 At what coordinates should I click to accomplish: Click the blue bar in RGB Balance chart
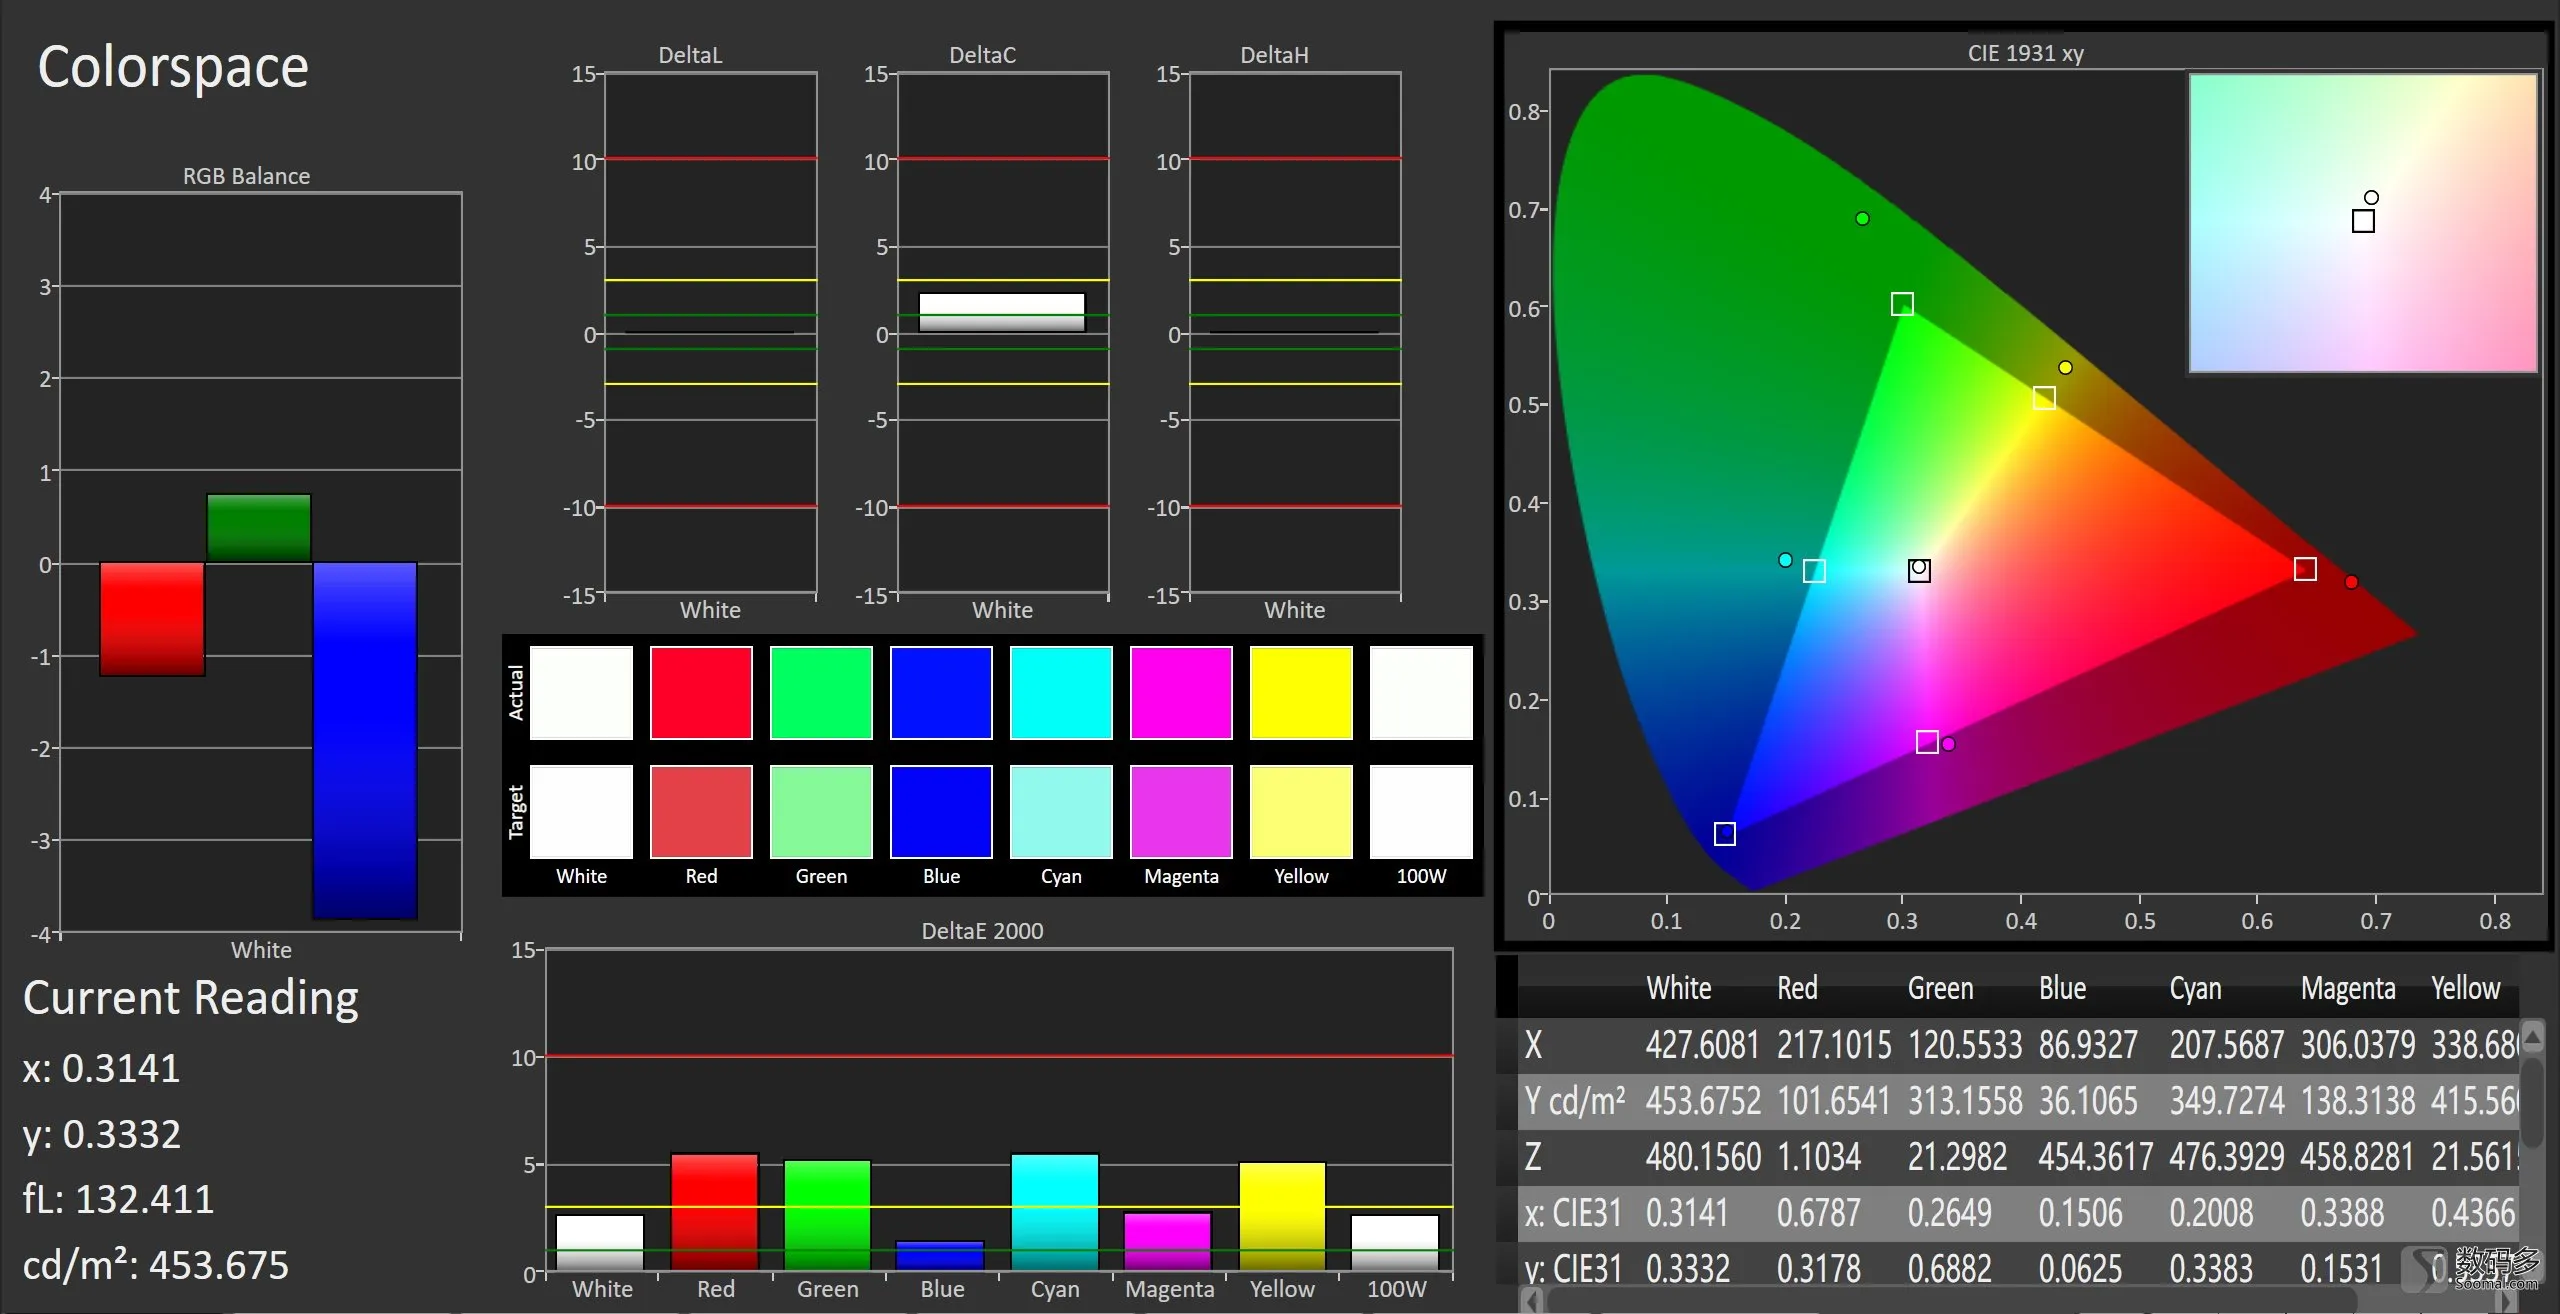(365, 740)
